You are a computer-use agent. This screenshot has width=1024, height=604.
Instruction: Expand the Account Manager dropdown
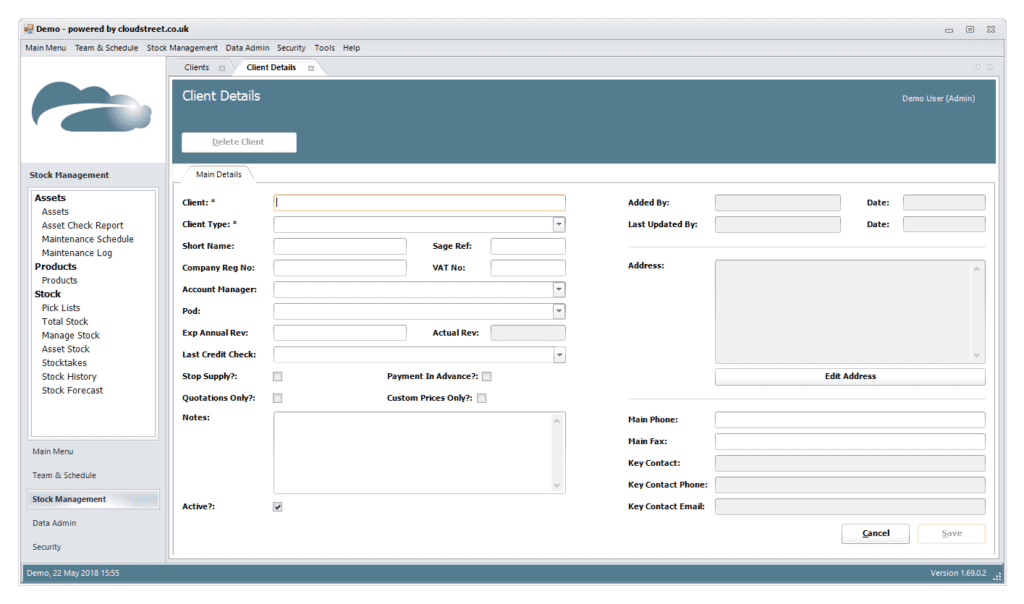click(x=557, y=289)
